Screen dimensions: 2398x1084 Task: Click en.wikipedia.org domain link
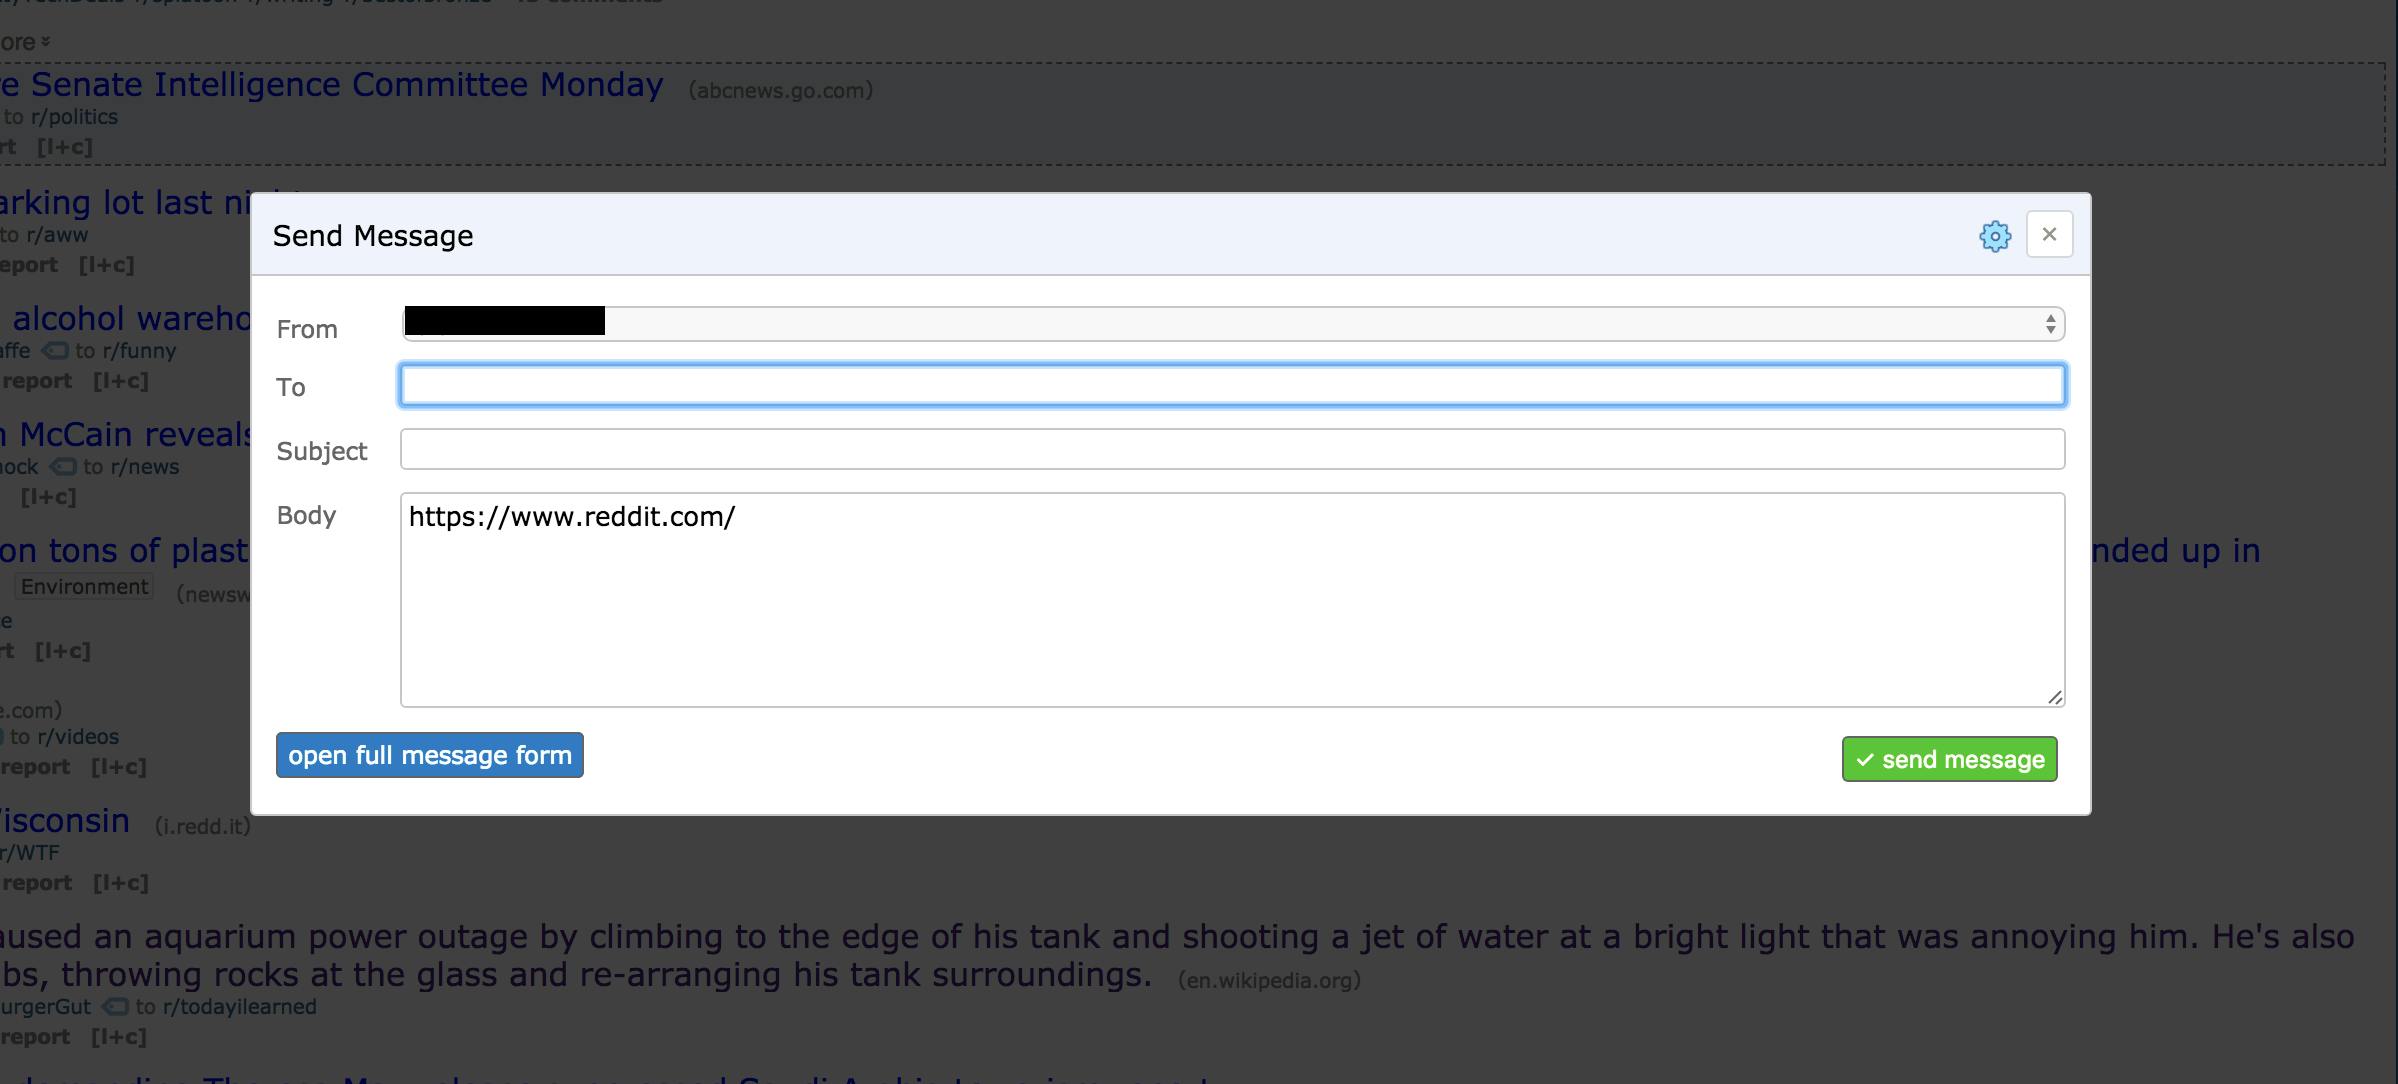point(1269,981)
